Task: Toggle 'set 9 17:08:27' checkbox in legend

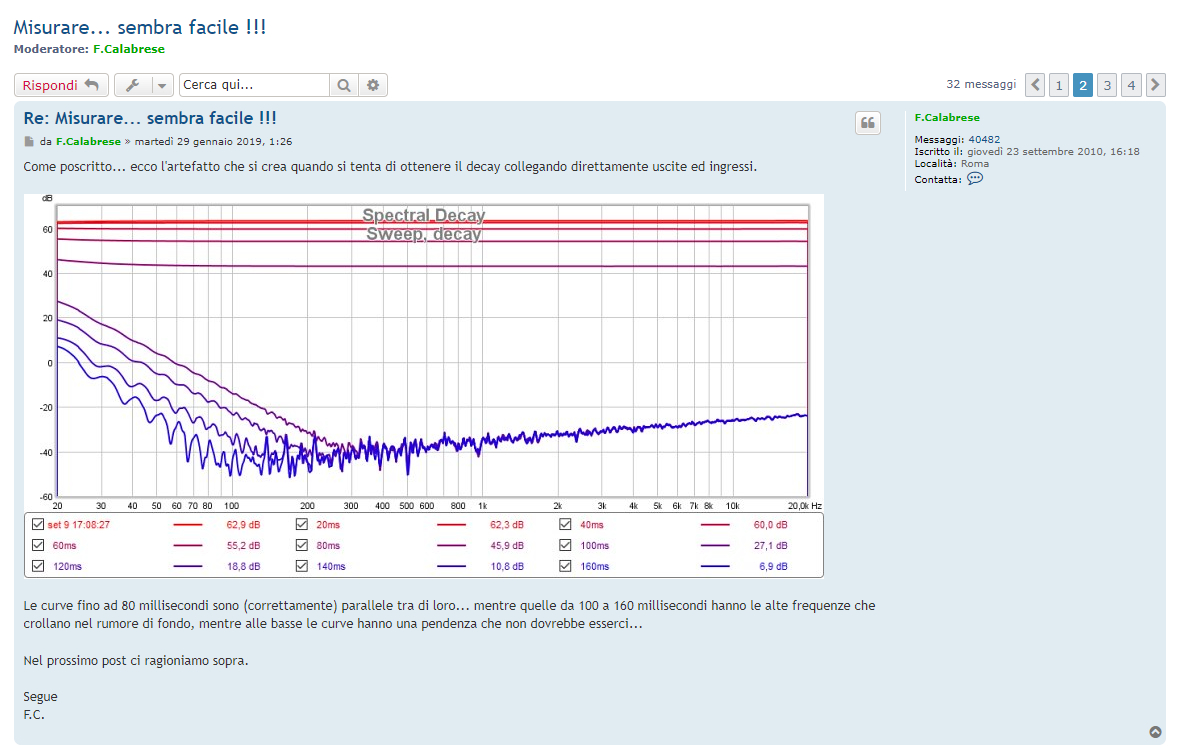Action: click(x=38, y=524)
